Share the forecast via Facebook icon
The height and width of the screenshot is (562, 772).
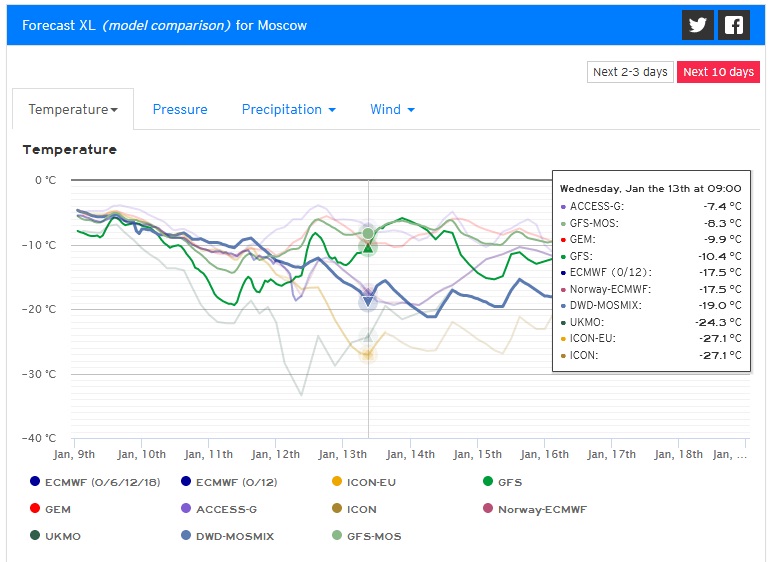734,25
